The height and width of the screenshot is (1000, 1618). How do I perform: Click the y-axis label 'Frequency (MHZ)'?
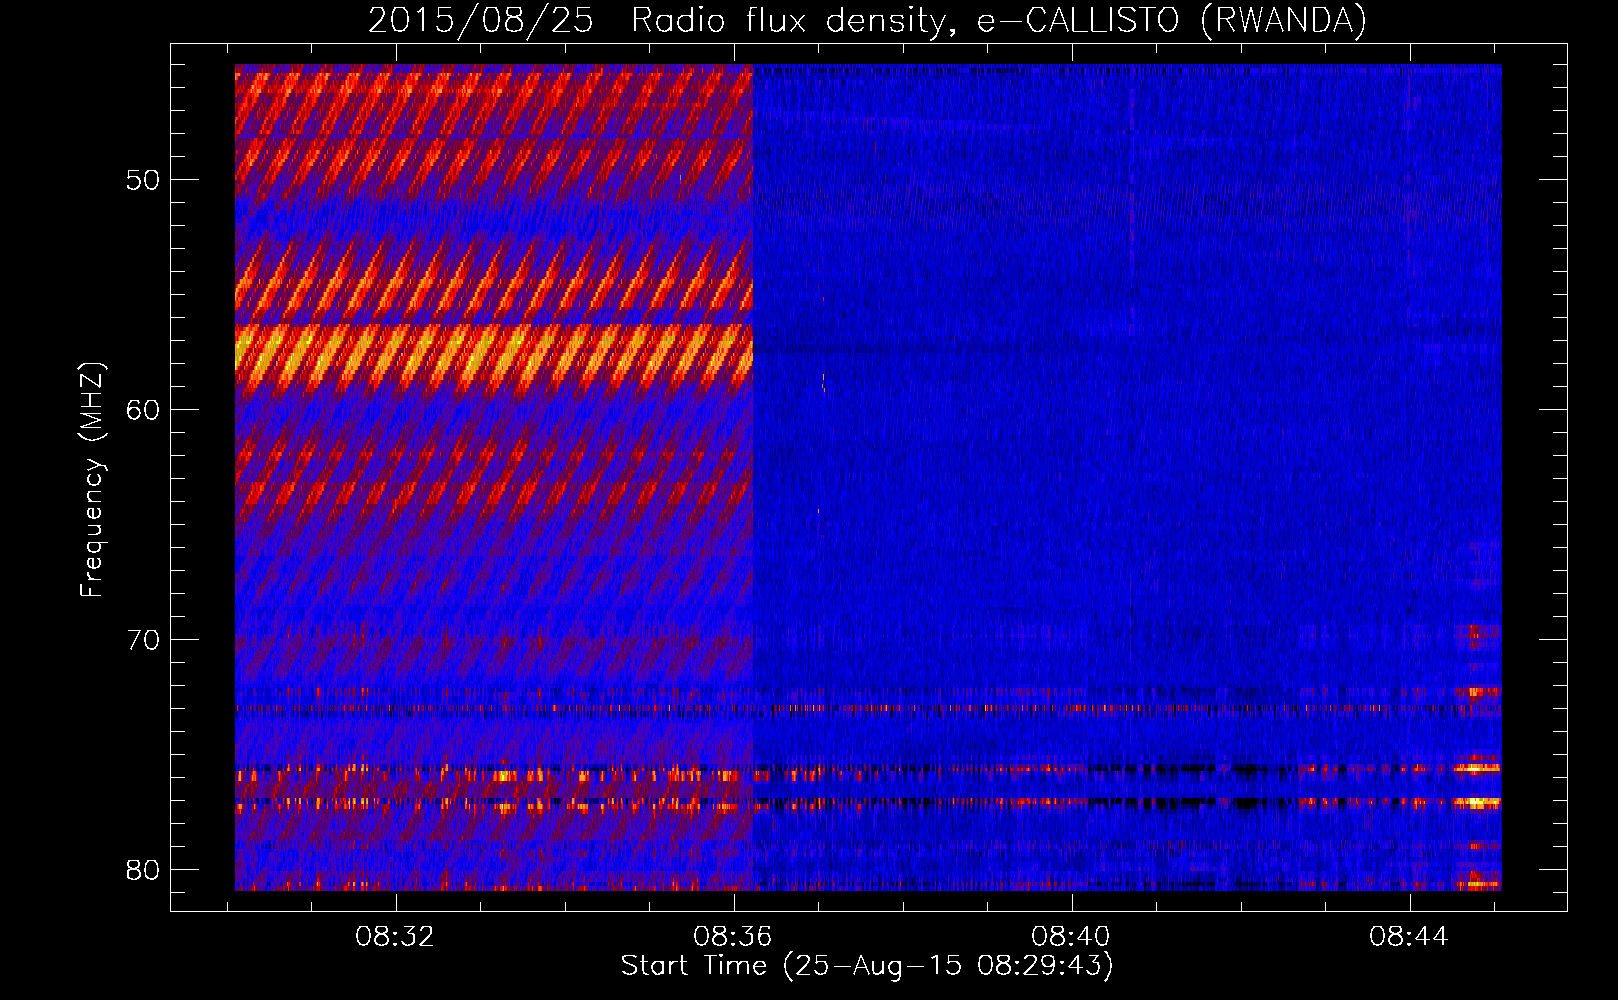click(92, 480)
